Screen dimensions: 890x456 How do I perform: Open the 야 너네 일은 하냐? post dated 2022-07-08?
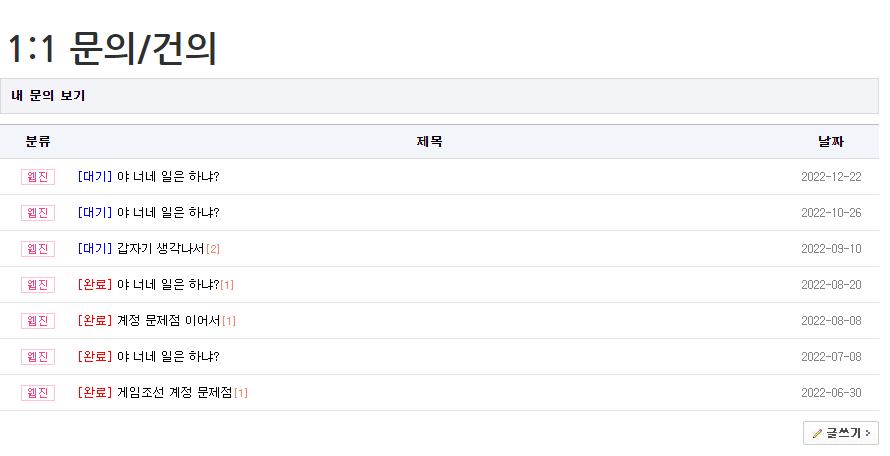coord(167,357)
